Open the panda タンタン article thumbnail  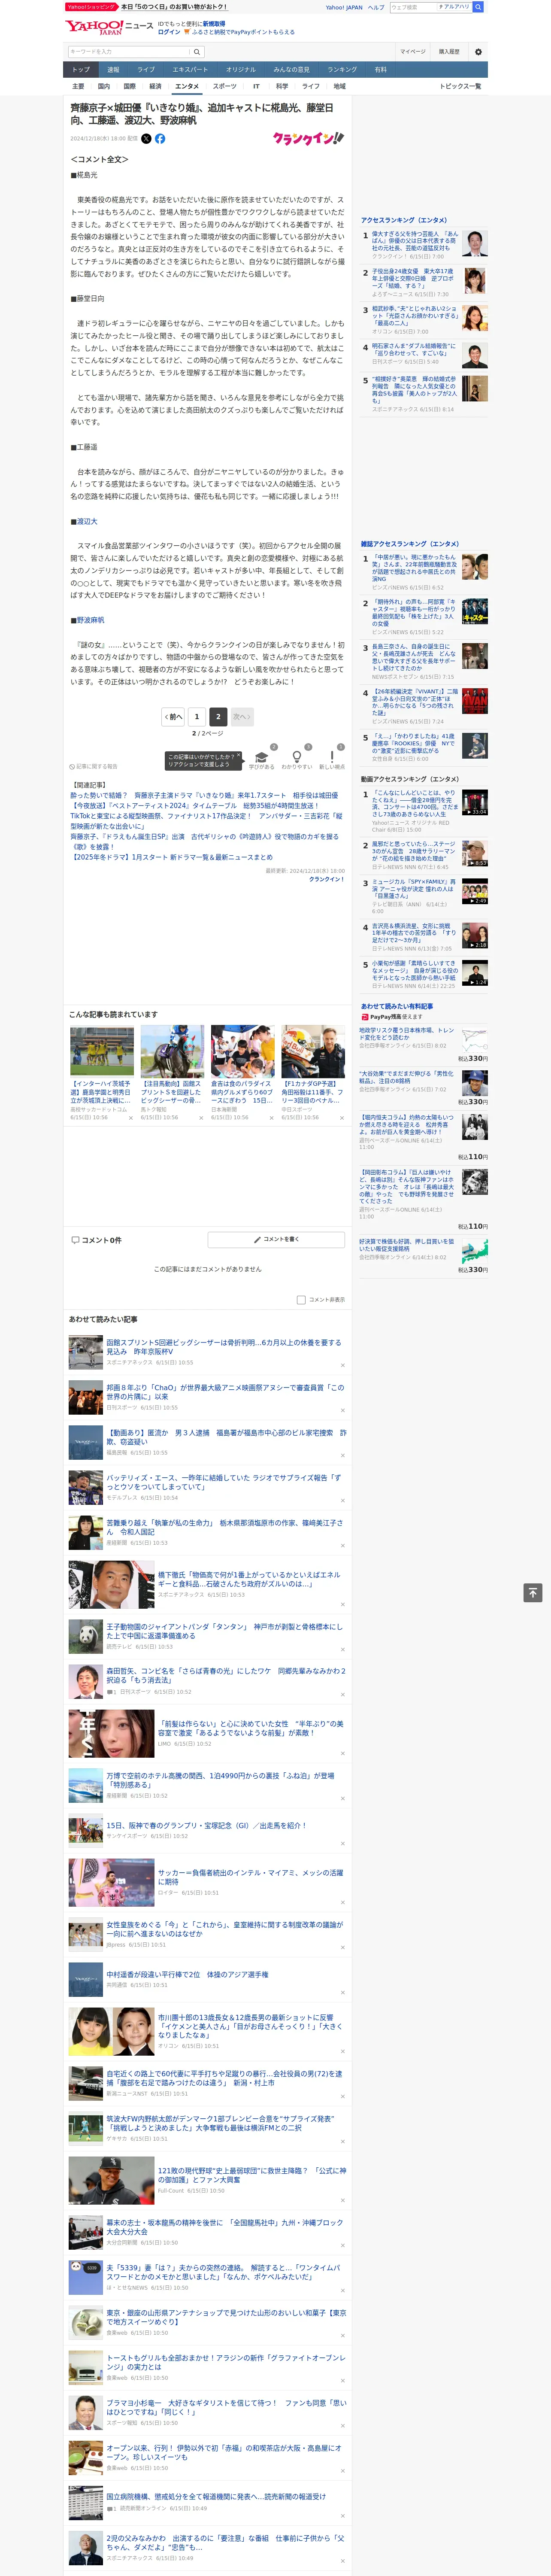coord(86,1636)
